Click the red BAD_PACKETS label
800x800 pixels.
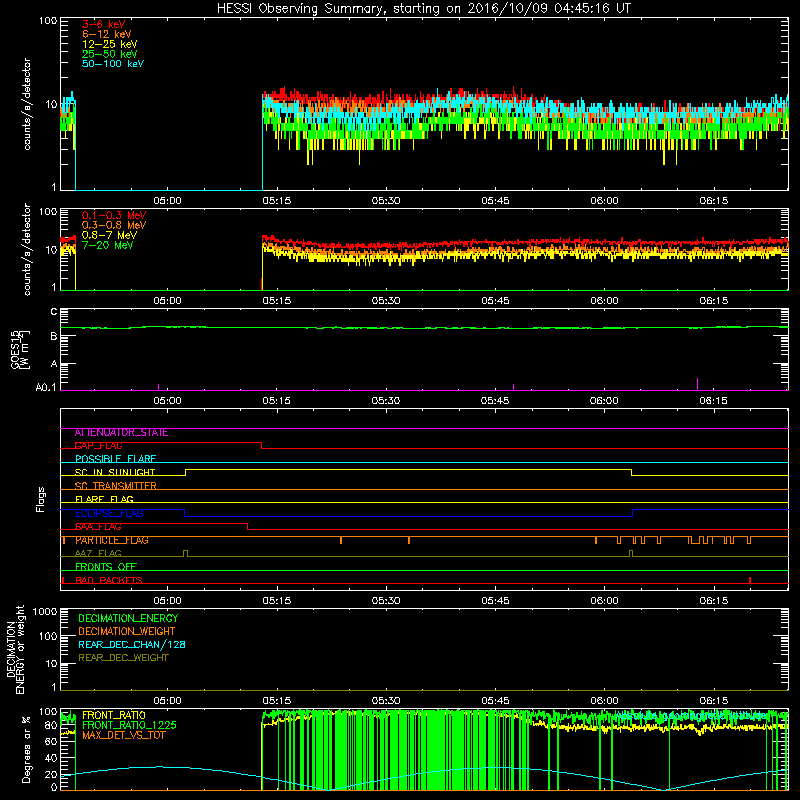point(109,581)
